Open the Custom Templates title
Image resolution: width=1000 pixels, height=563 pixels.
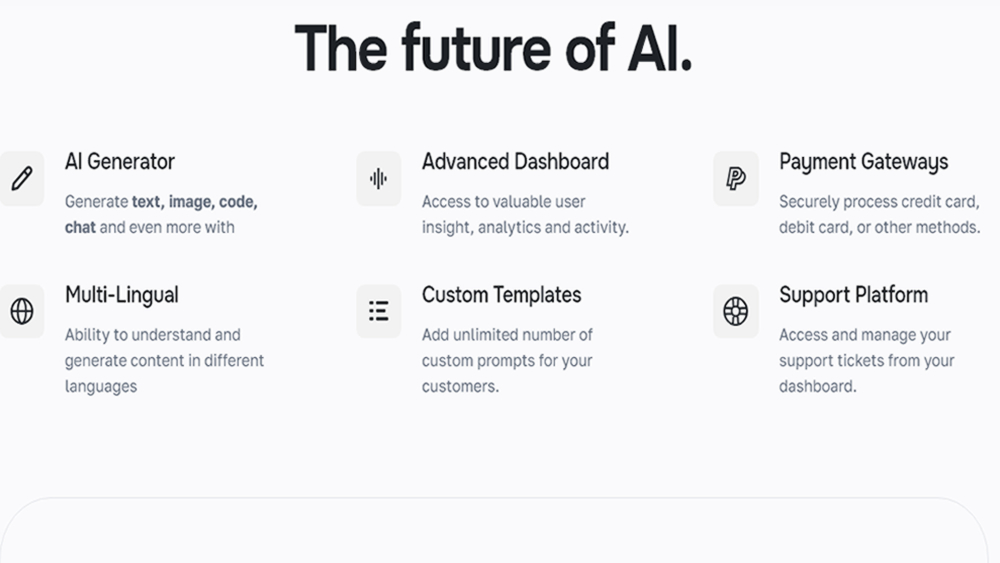(501, 295)
